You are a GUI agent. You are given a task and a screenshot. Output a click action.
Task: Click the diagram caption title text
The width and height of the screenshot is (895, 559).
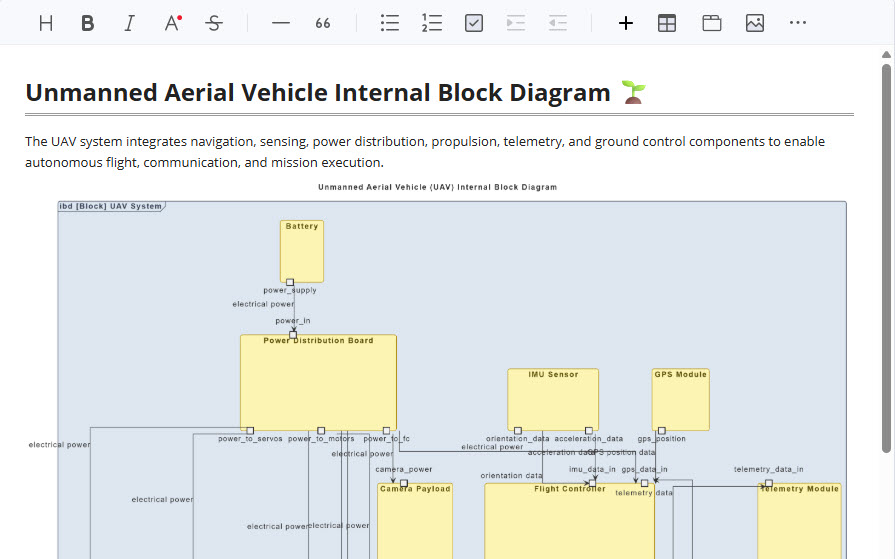click(437, 187)
